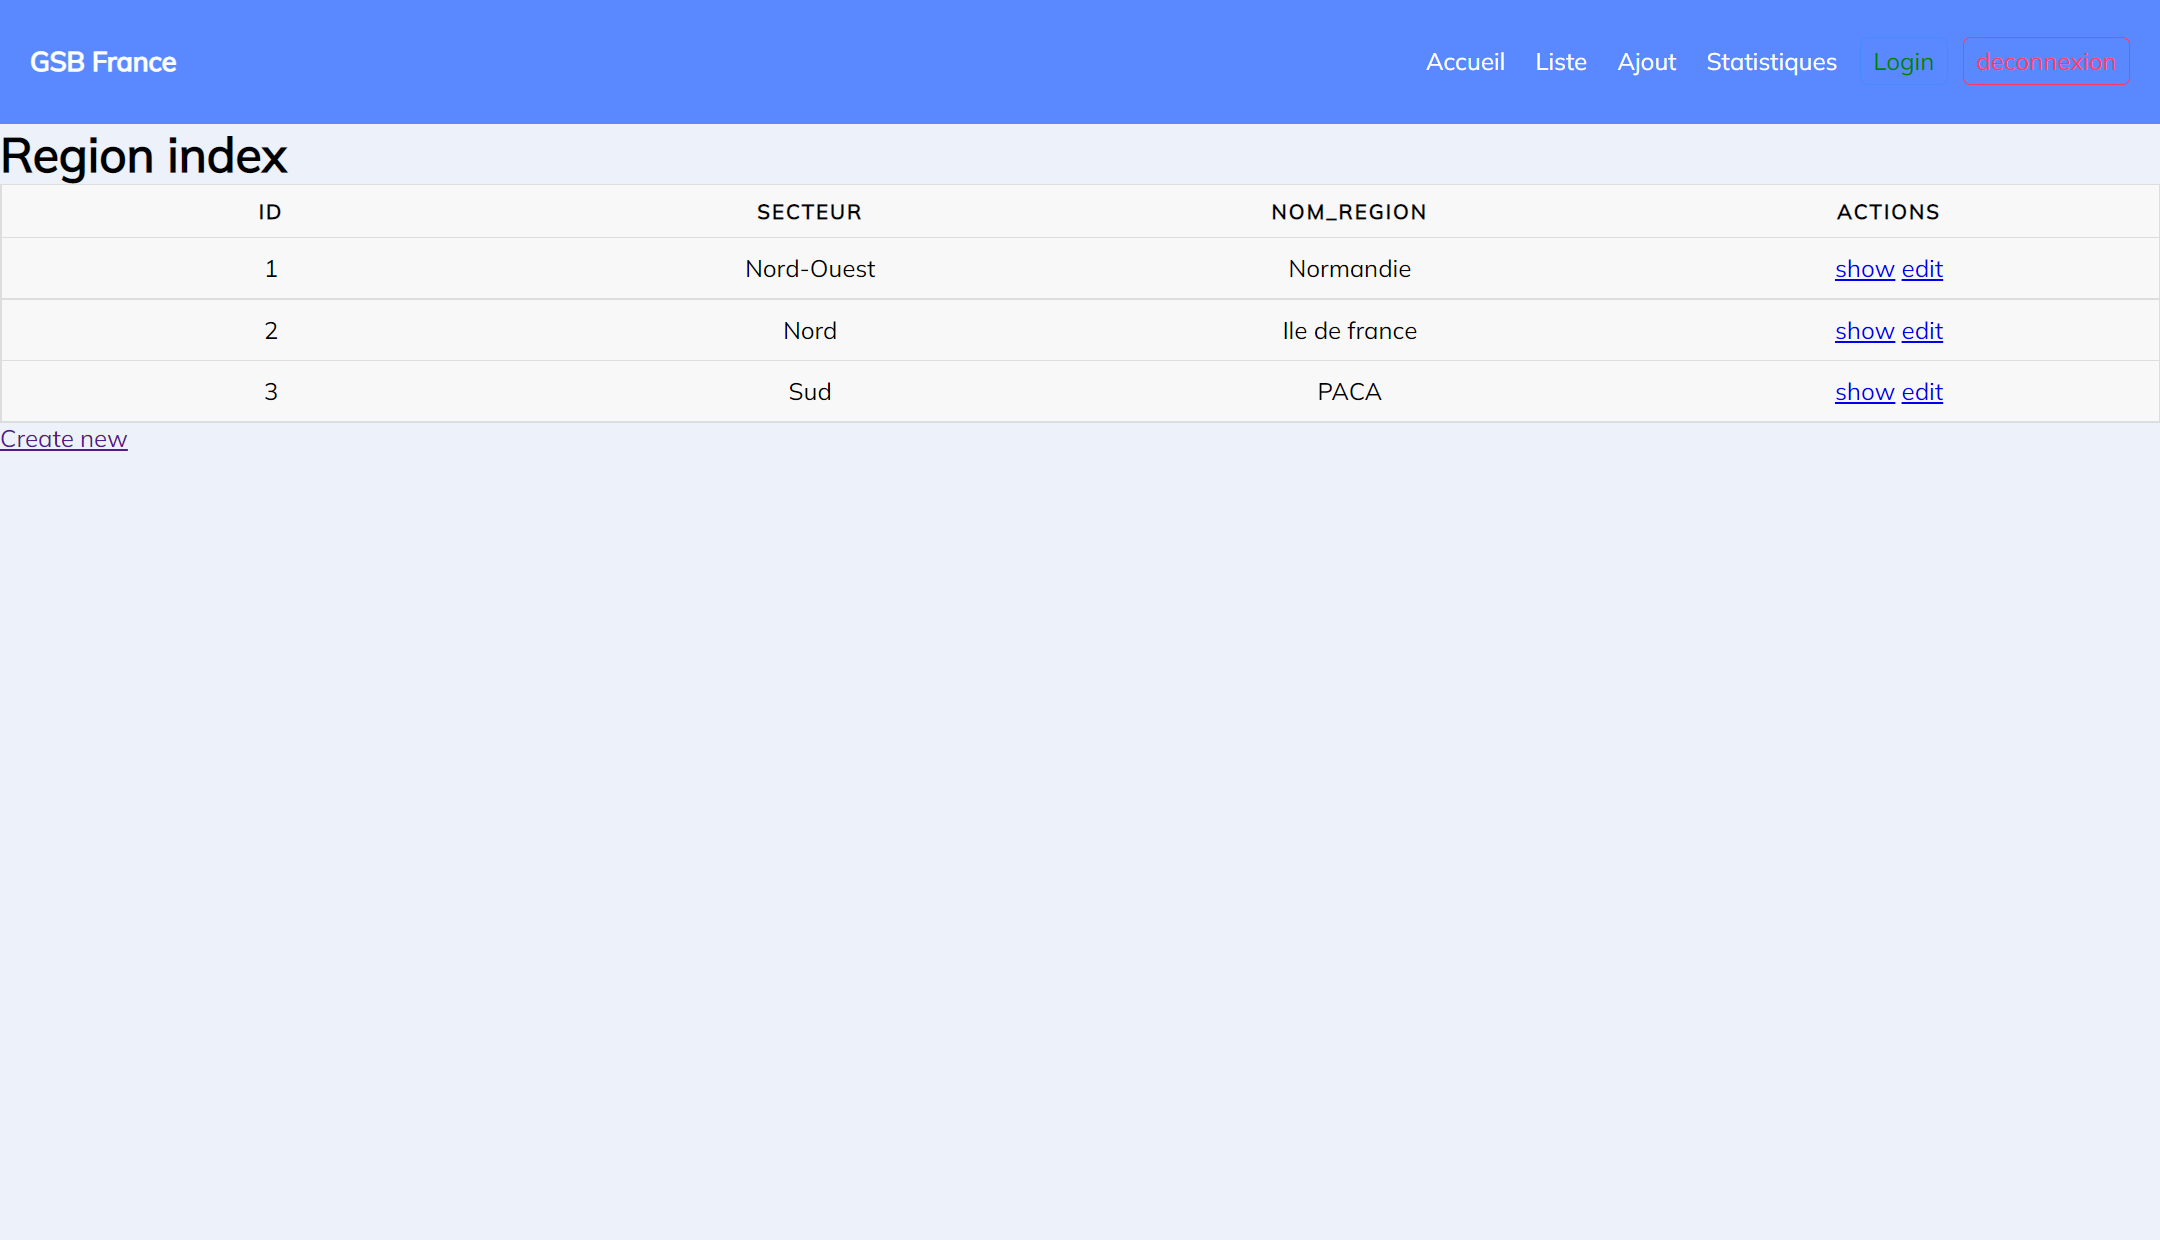Click the SECTEUR column header
Image resolution: width=2160 pixels, height=1240 pixels.
(x=810, y=211)
